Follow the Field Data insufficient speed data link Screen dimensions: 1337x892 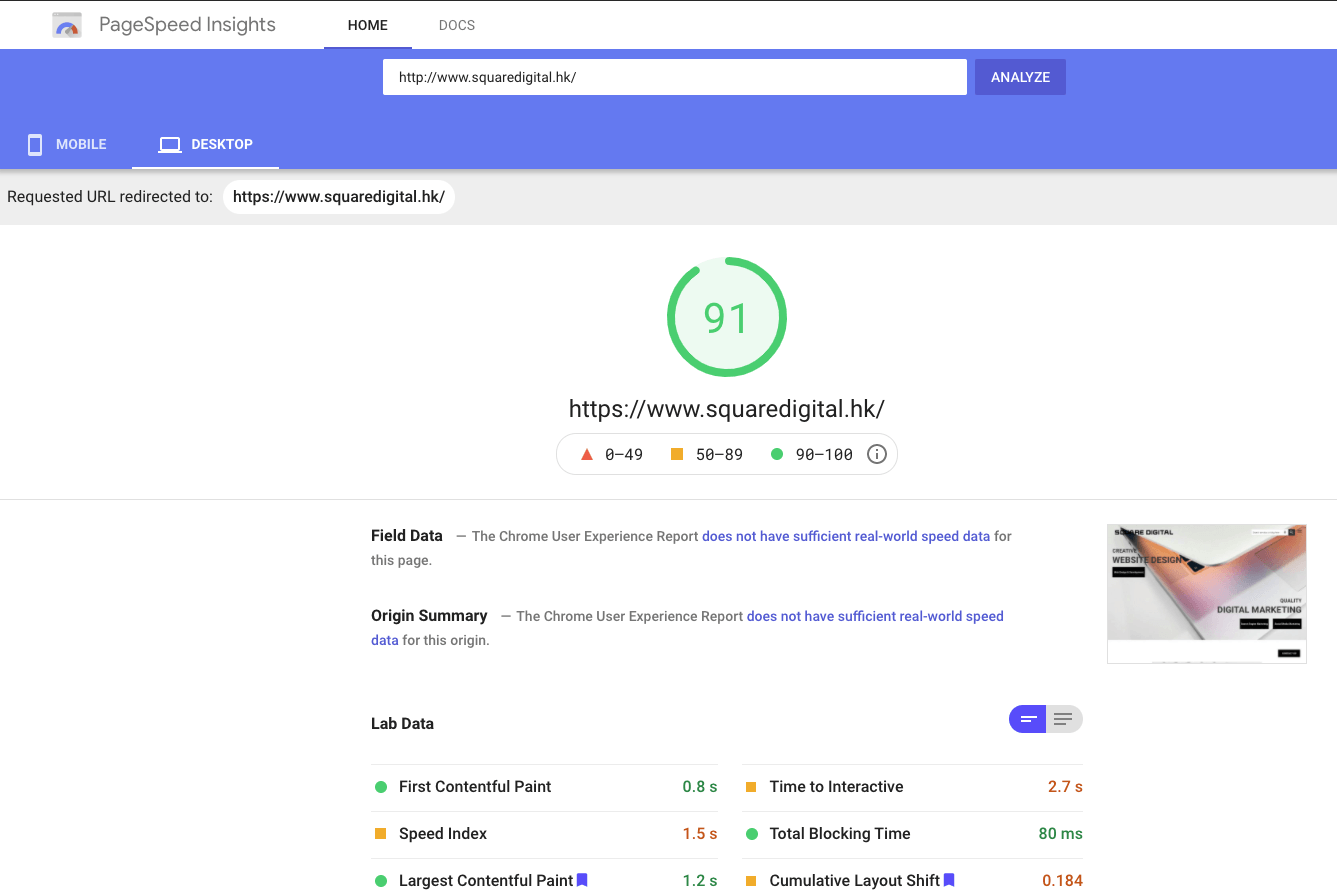tap(846, 536)
